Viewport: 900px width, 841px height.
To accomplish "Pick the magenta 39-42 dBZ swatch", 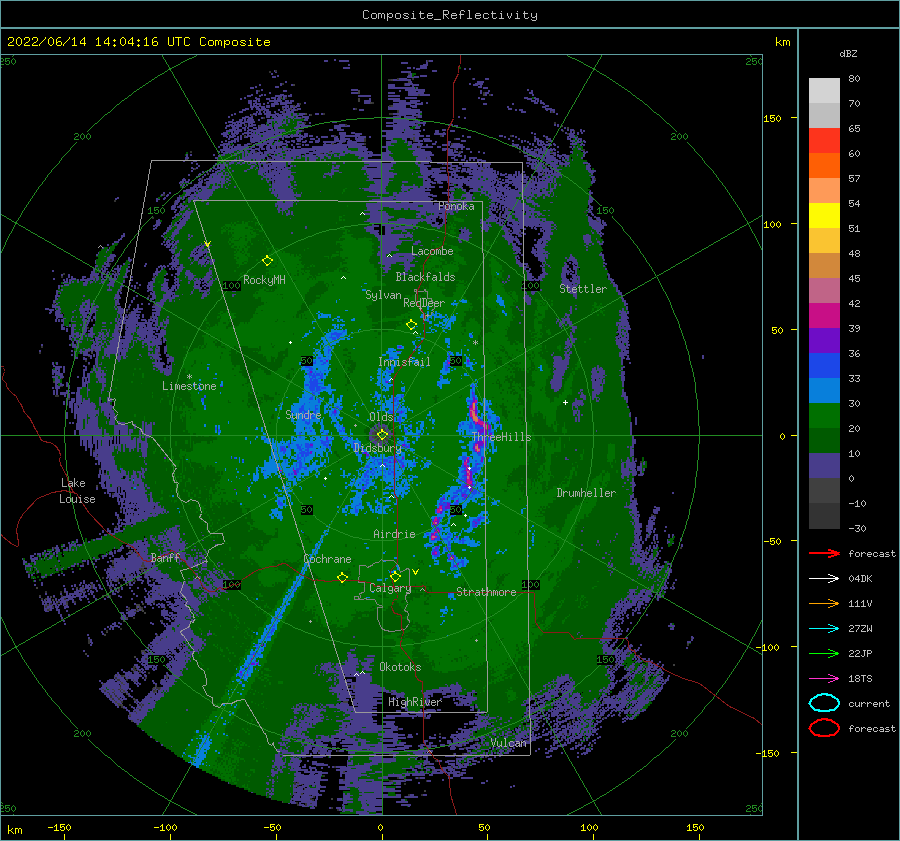I will (x=824, y=316).
